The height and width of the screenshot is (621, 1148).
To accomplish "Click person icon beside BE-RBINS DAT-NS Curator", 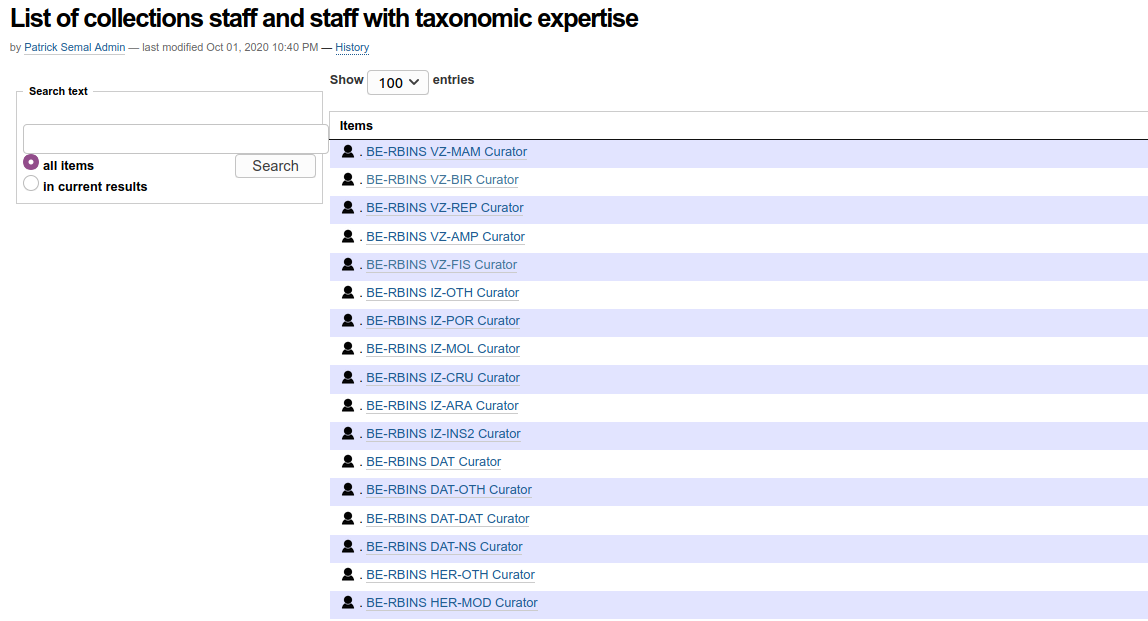I will pos(348,547).
